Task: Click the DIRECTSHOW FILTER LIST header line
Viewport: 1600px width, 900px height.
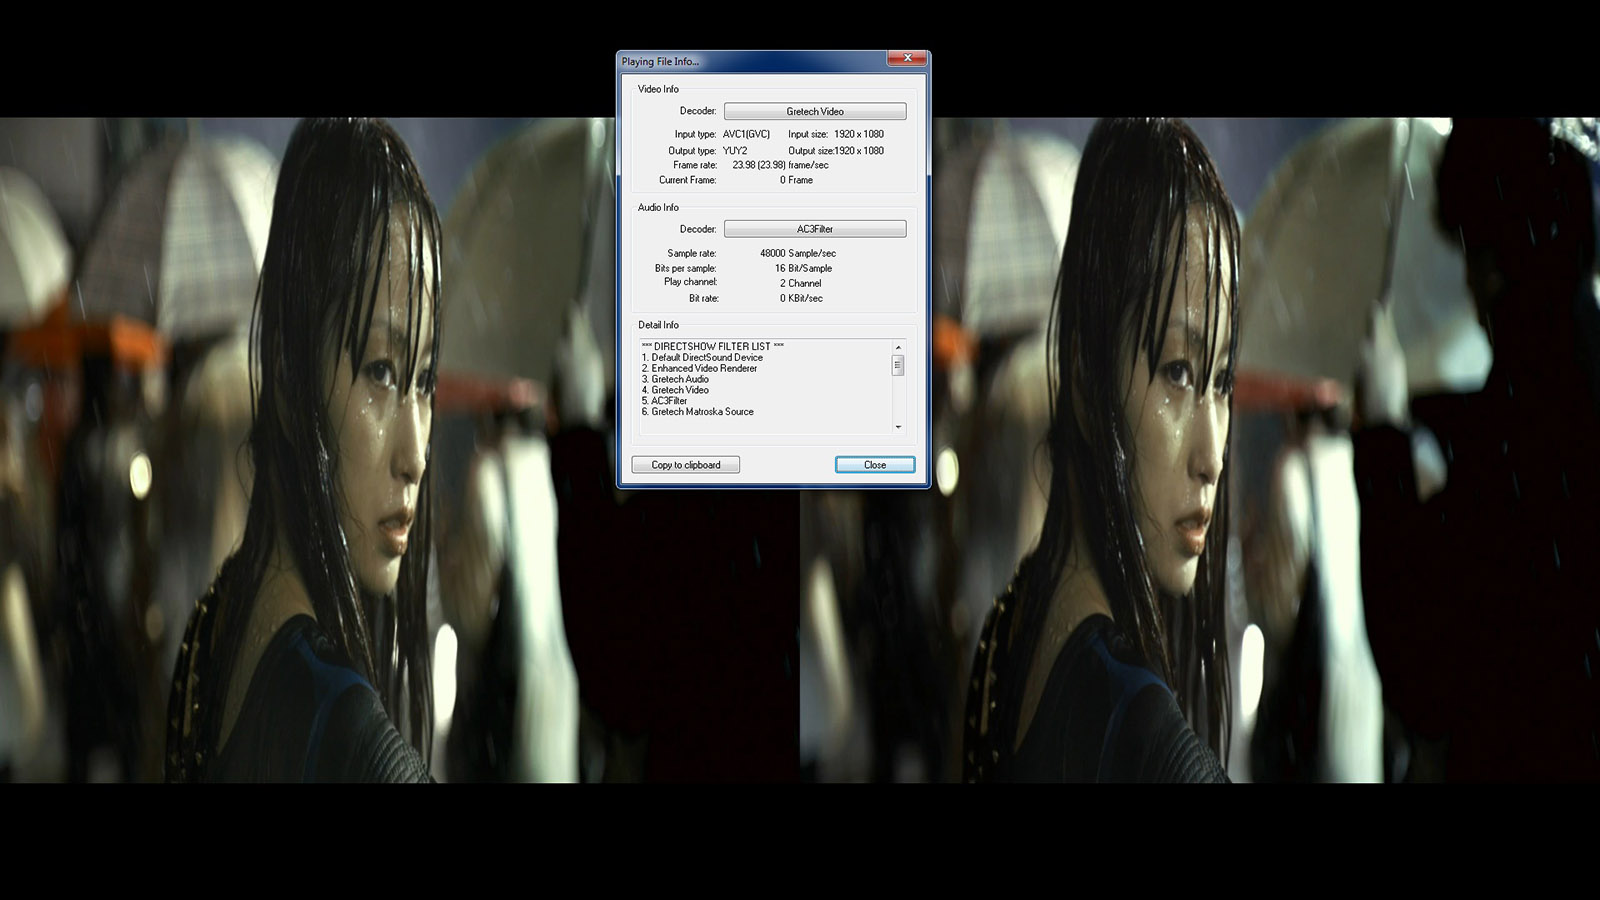Action: tap(713, 346)
